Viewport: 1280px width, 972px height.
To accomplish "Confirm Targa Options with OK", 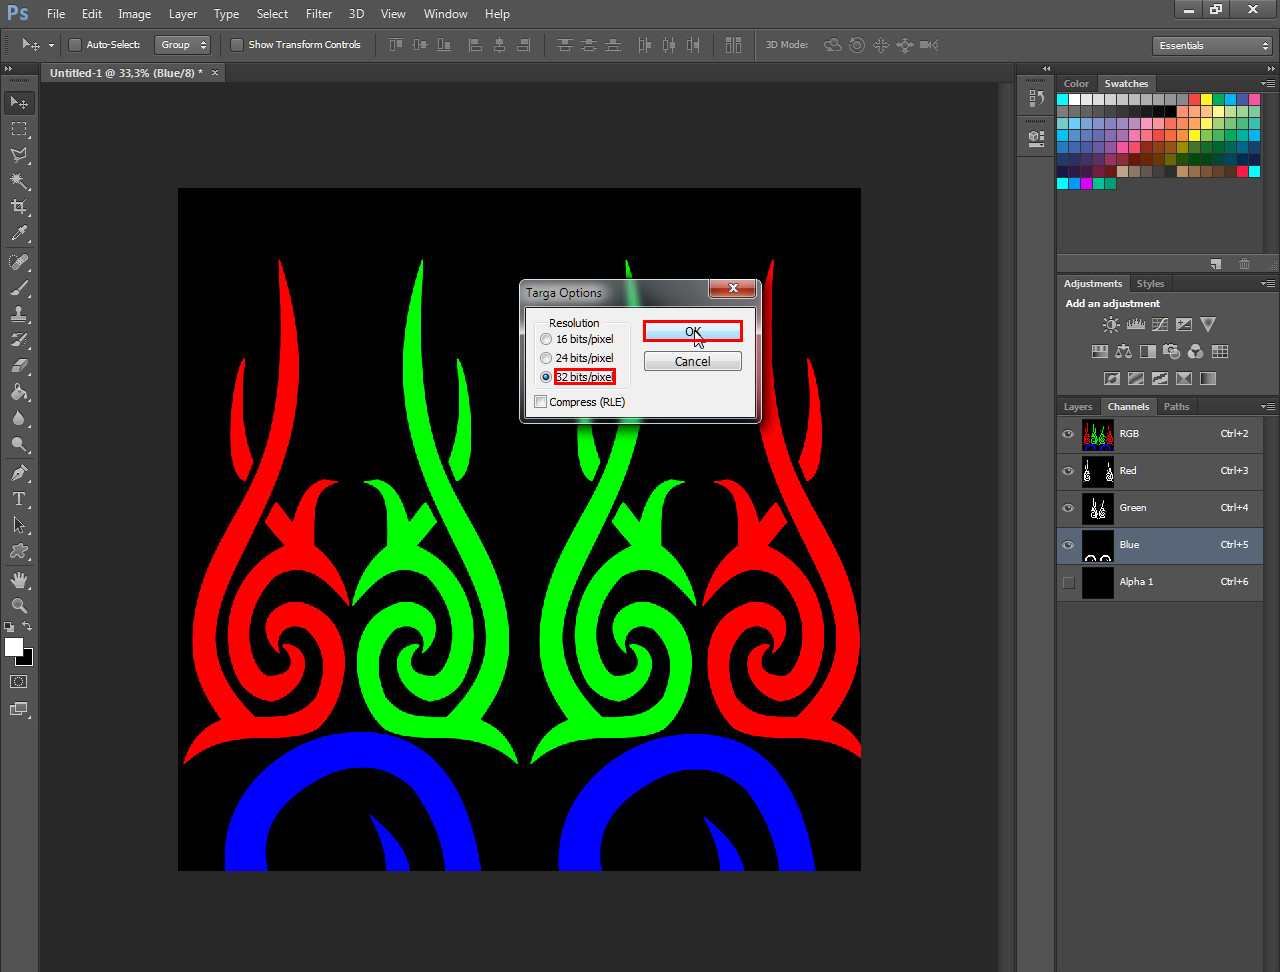I will pyautogui.click(x=692, y=331).
